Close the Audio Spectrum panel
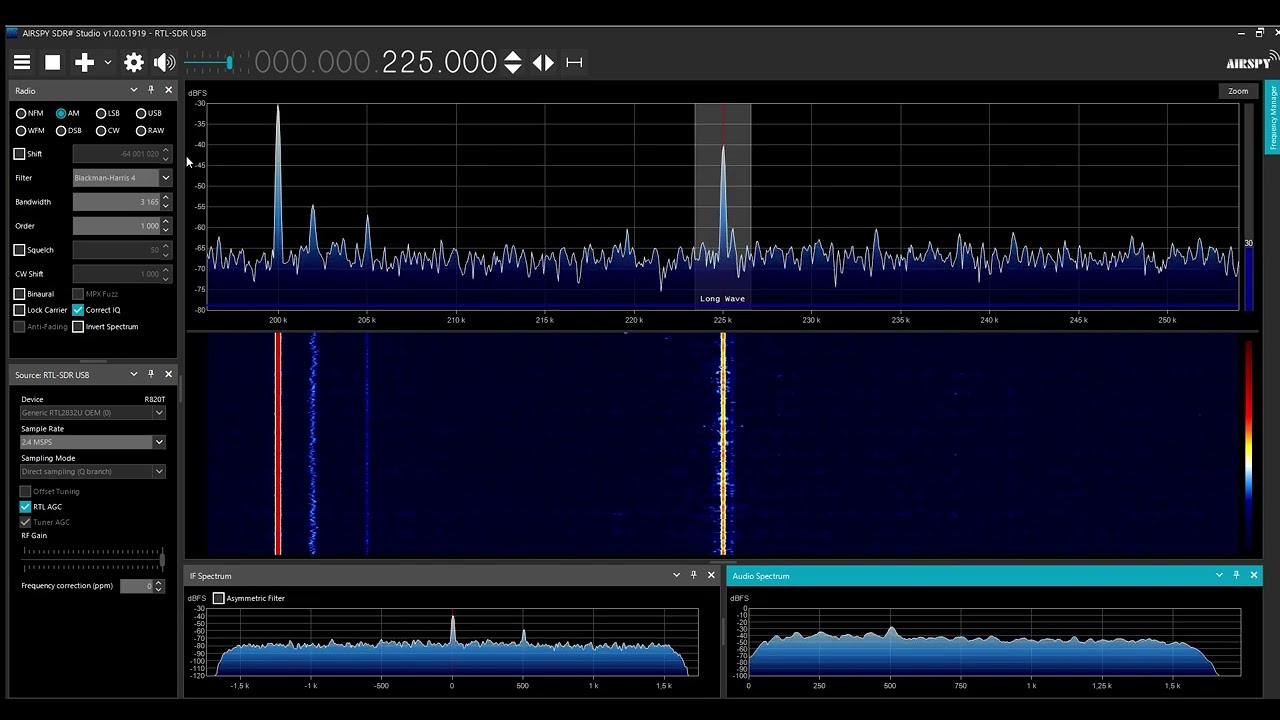1280x720 pixels. 1254,575
